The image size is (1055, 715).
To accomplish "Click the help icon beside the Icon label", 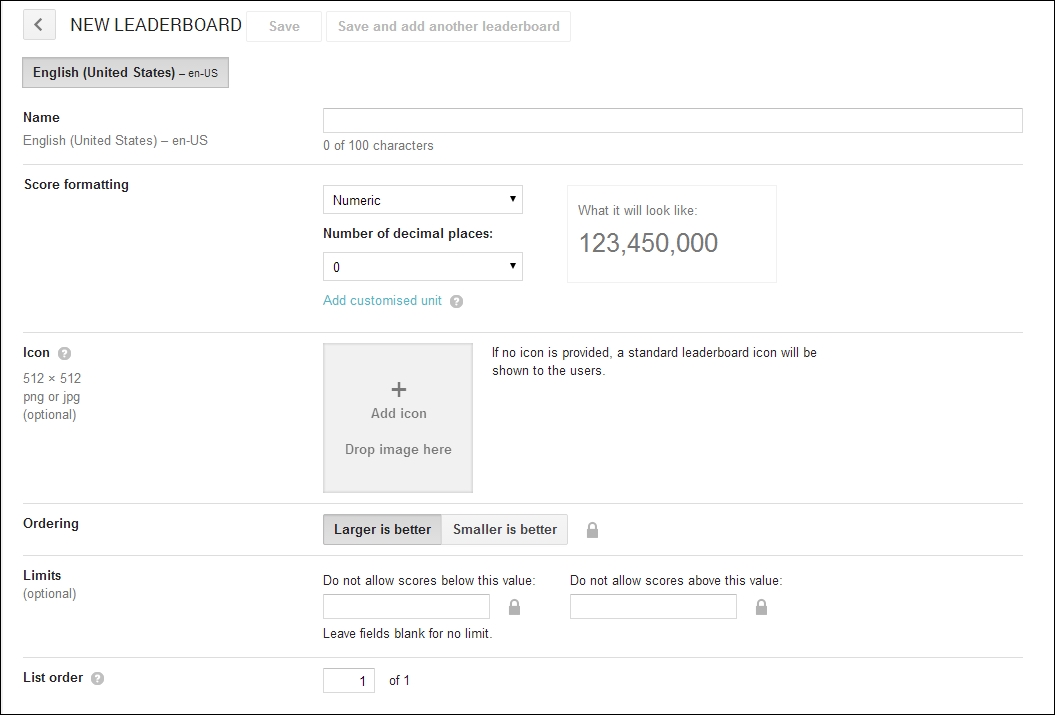I will click(65, 353).
